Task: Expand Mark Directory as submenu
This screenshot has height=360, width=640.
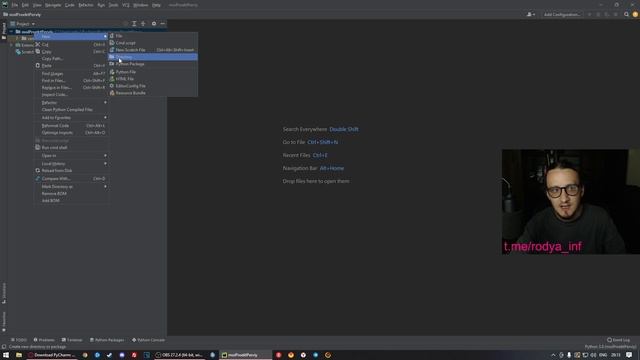Action: pos(71,187)
